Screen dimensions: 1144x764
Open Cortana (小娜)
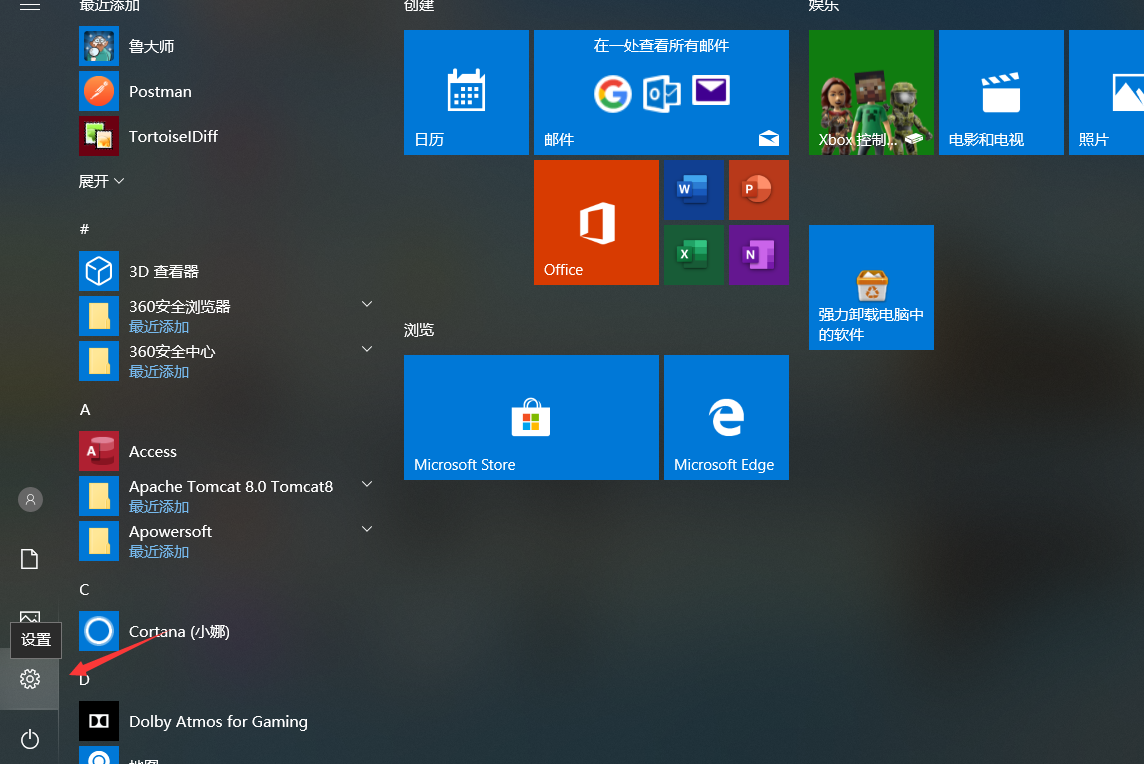point(179,632)
